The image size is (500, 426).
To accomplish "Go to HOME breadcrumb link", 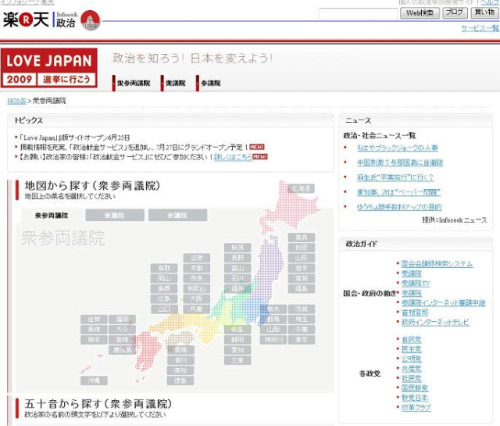I will click(x=17, y=101).
